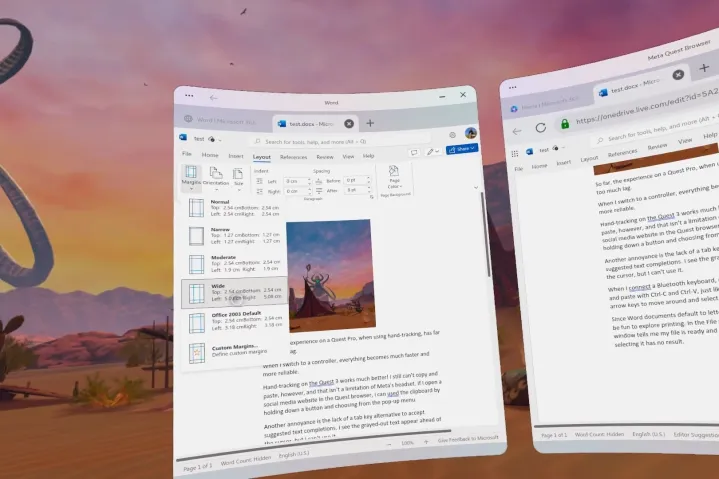Go back in Meta Quest Browser

click(x=517, y=132)
